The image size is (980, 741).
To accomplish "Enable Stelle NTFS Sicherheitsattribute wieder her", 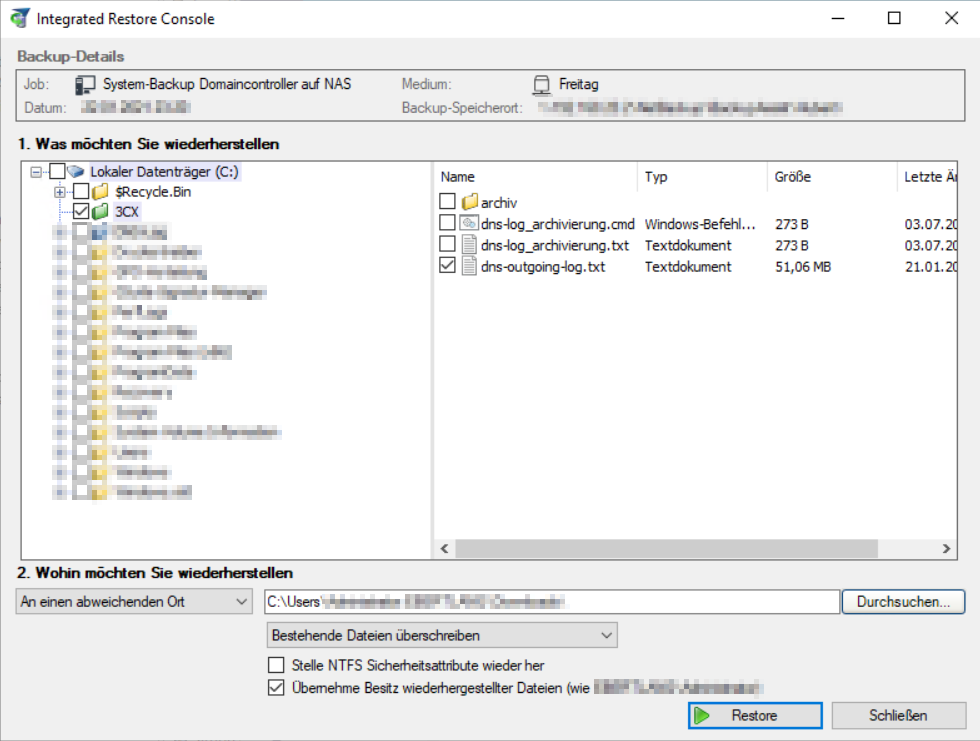I will coord(276,665).
